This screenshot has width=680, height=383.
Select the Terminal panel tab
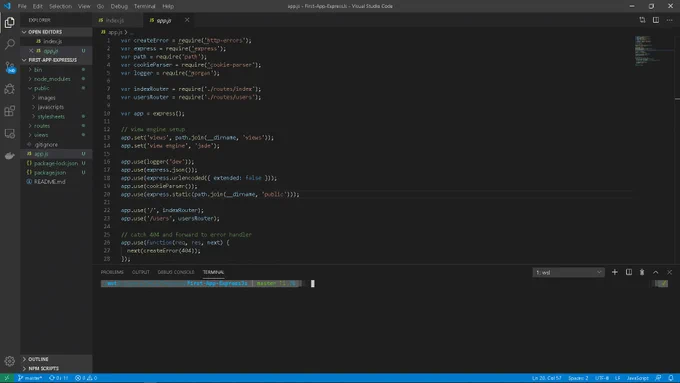[213, 272]
